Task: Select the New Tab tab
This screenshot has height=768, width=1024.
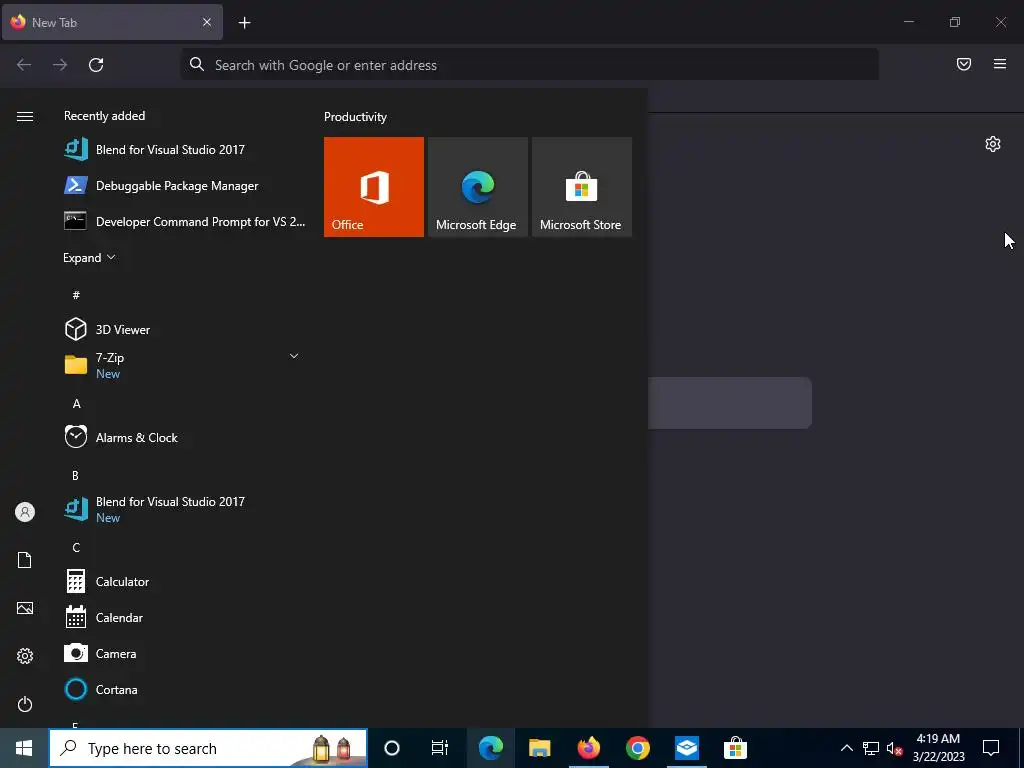Action: (x=112, y=22)
